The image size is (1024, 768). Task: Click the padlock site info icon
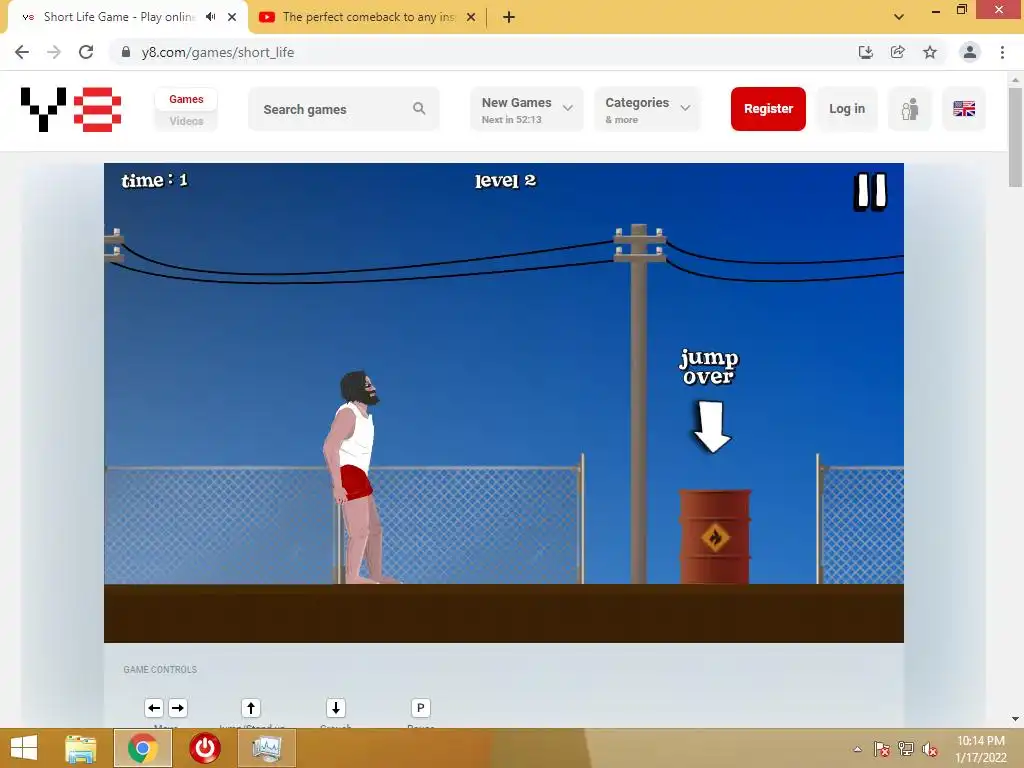coord(126,52)
